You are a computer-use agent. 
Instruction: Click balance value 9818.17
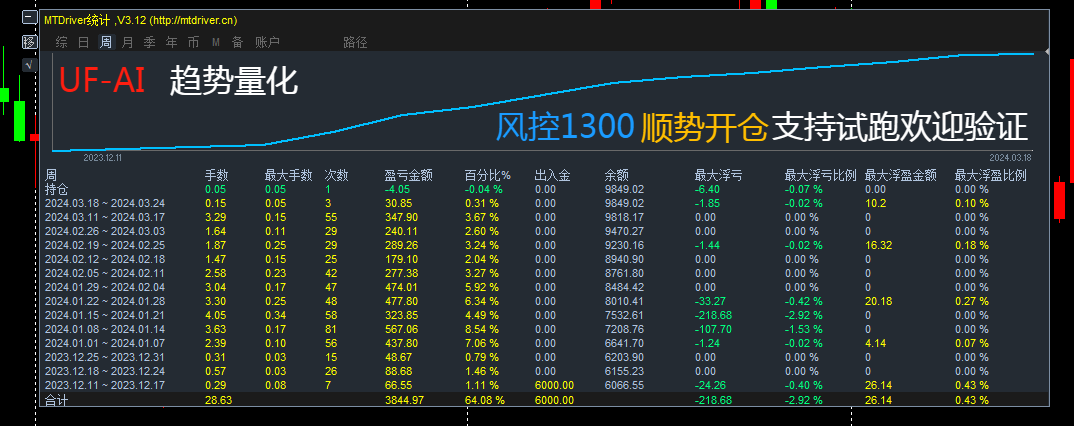(x=625, y=217)
